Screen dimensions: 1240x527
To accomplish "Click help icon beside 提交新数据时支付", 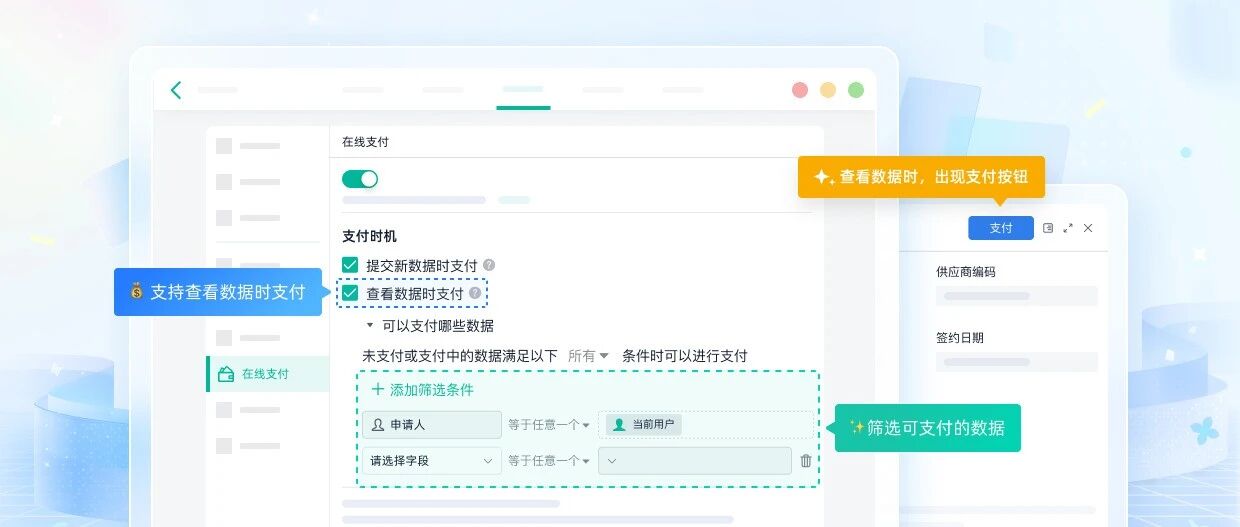I will point(489,265).
